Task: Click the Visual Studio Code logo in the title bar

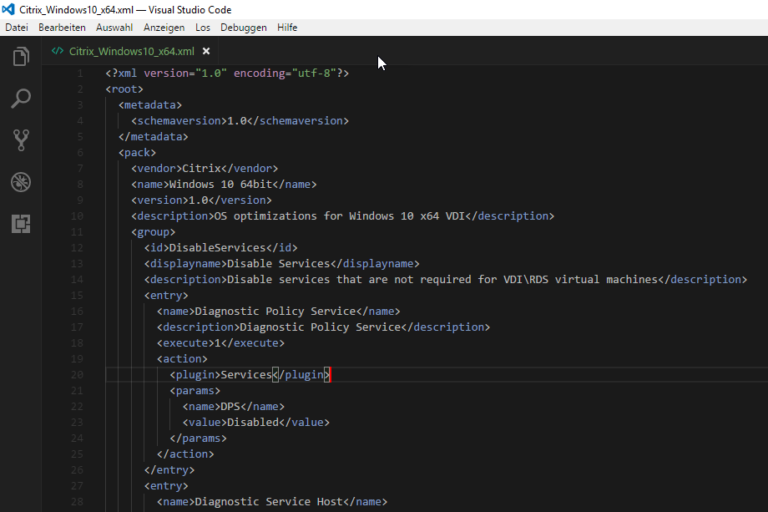Action: [9, 9]
